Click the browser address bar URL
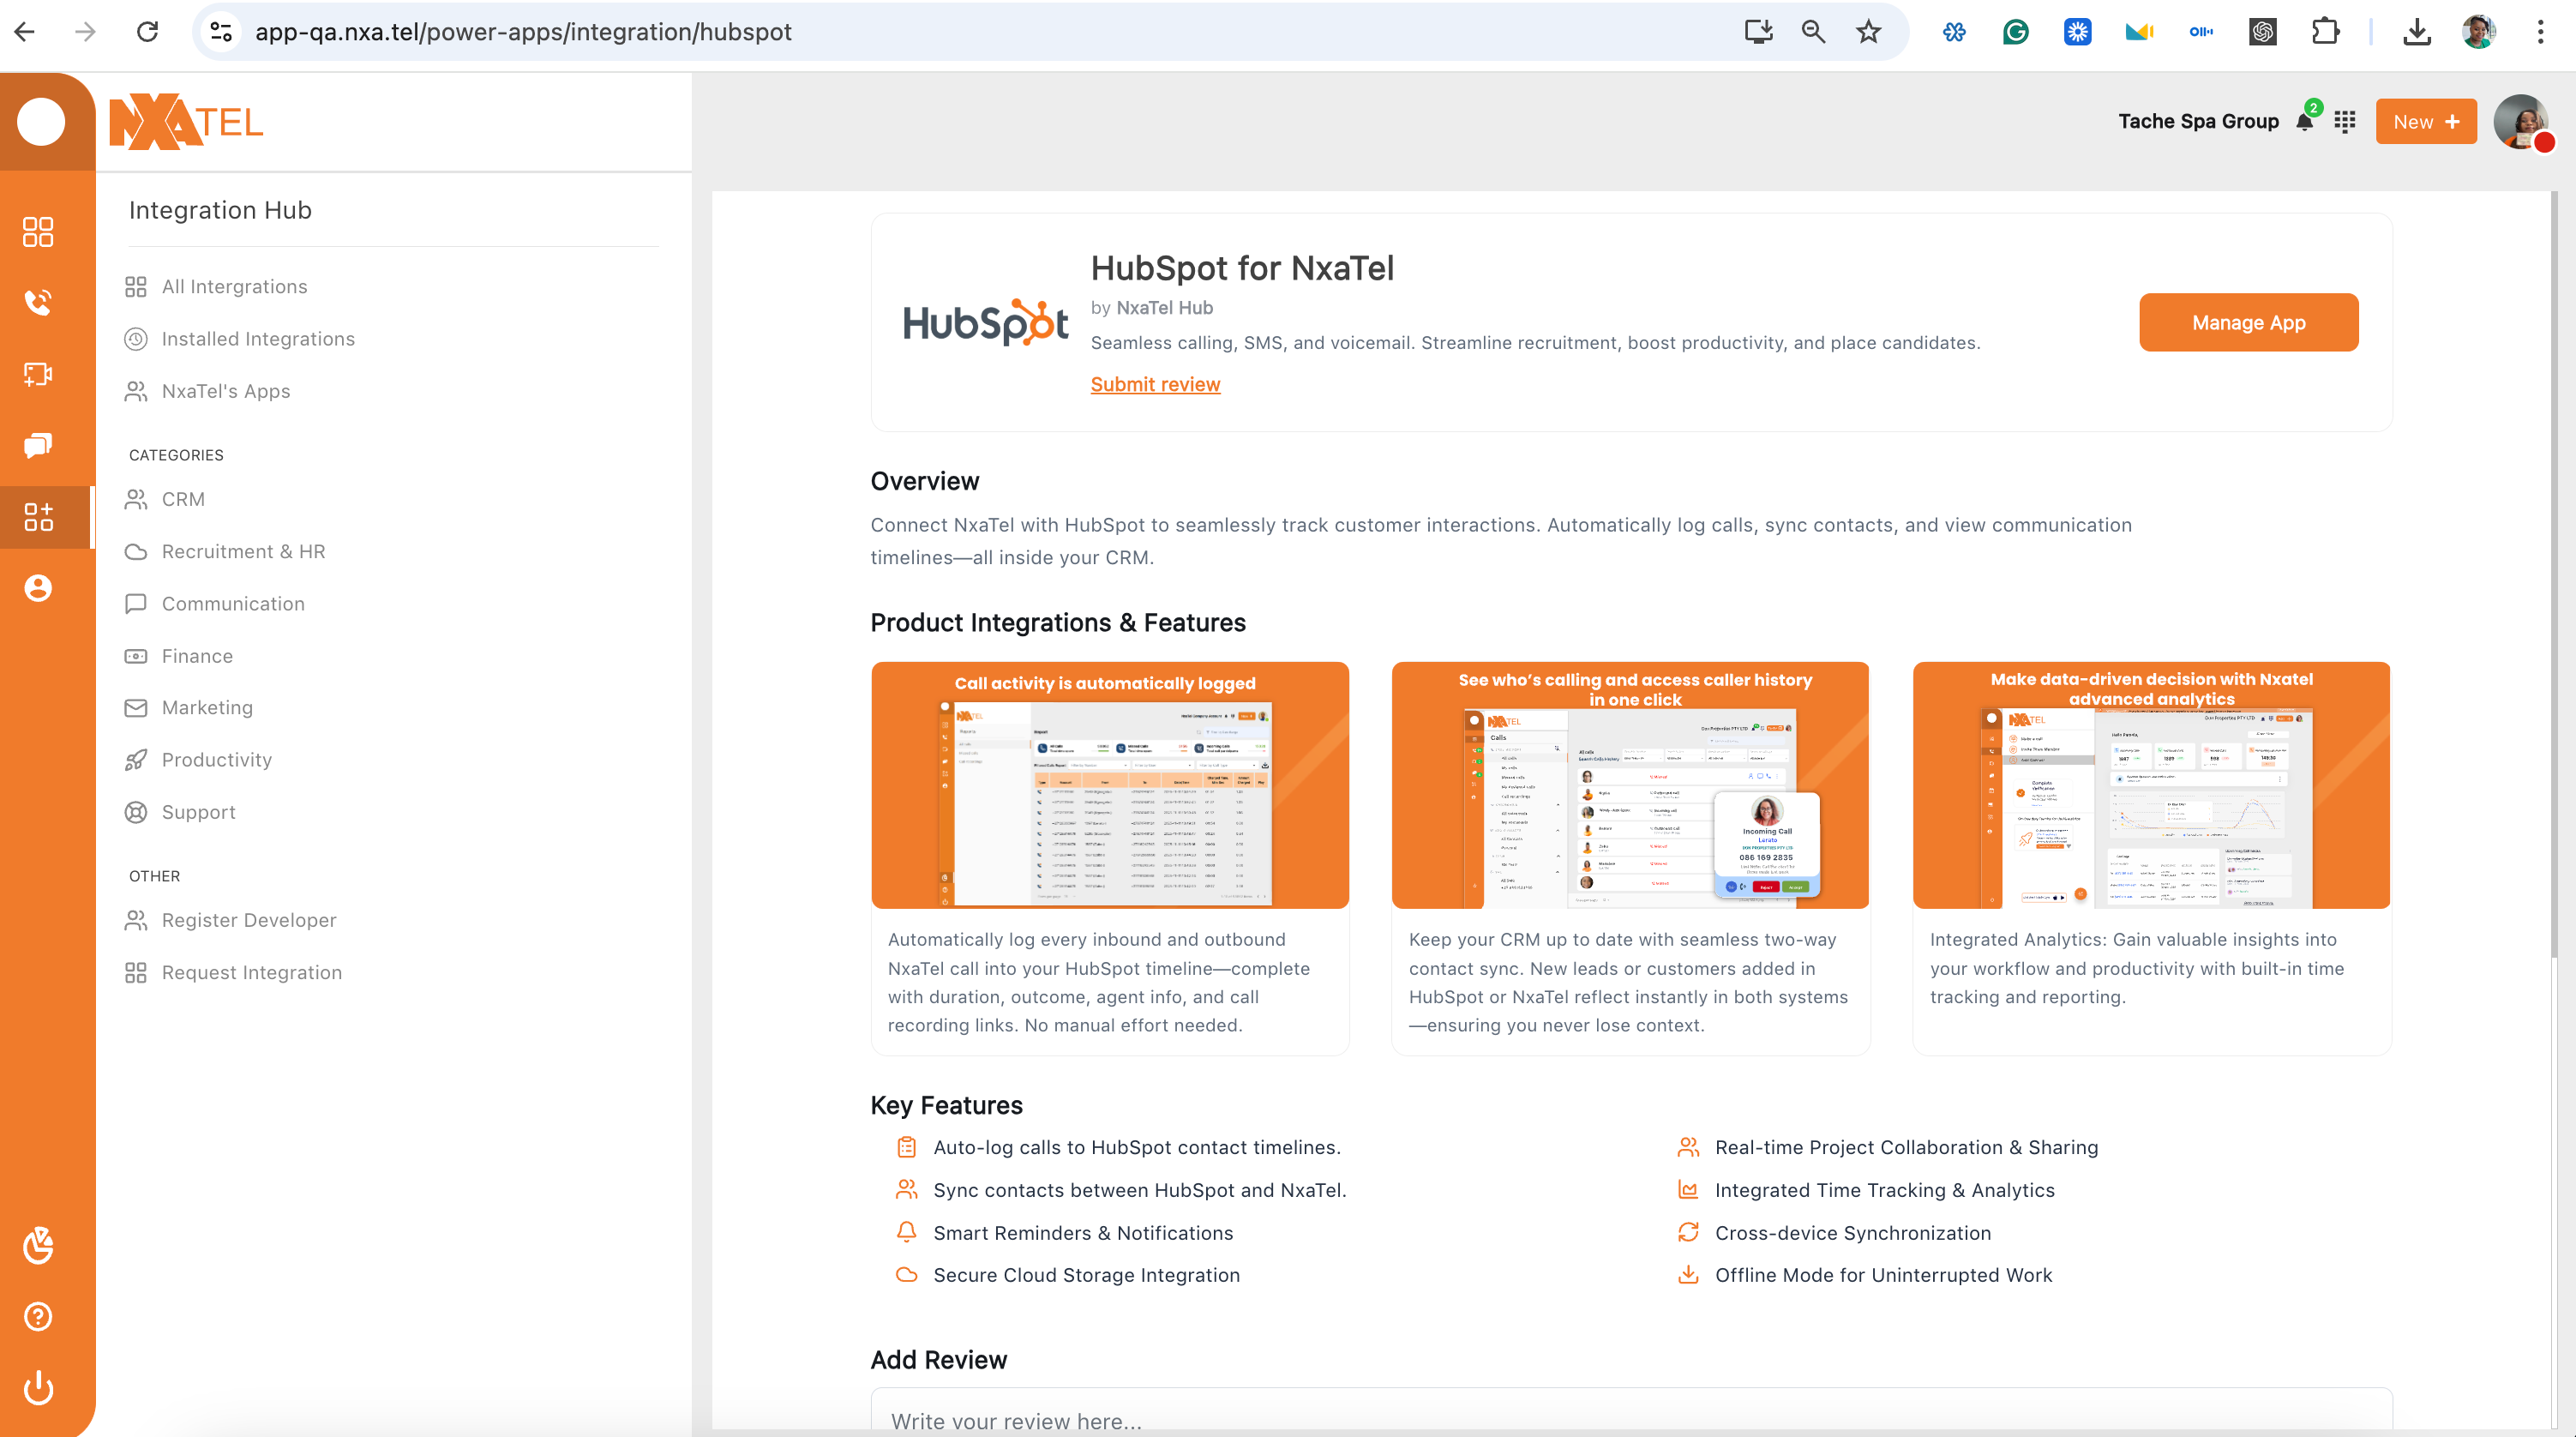Viewport: 2576px width, 1437px height. [523, 32]
